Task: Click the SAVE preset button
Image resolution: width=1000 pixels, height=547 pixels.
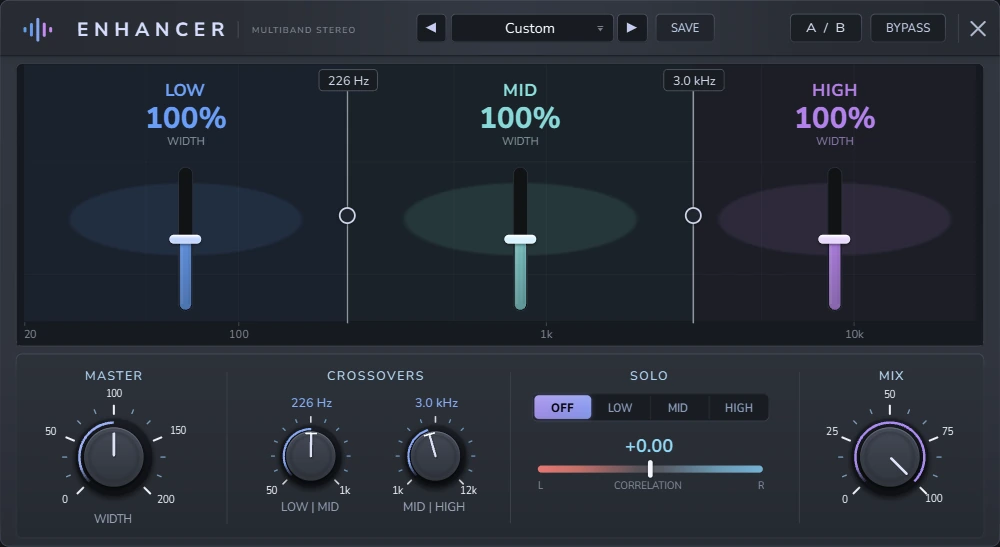Action: coord(685,28)
